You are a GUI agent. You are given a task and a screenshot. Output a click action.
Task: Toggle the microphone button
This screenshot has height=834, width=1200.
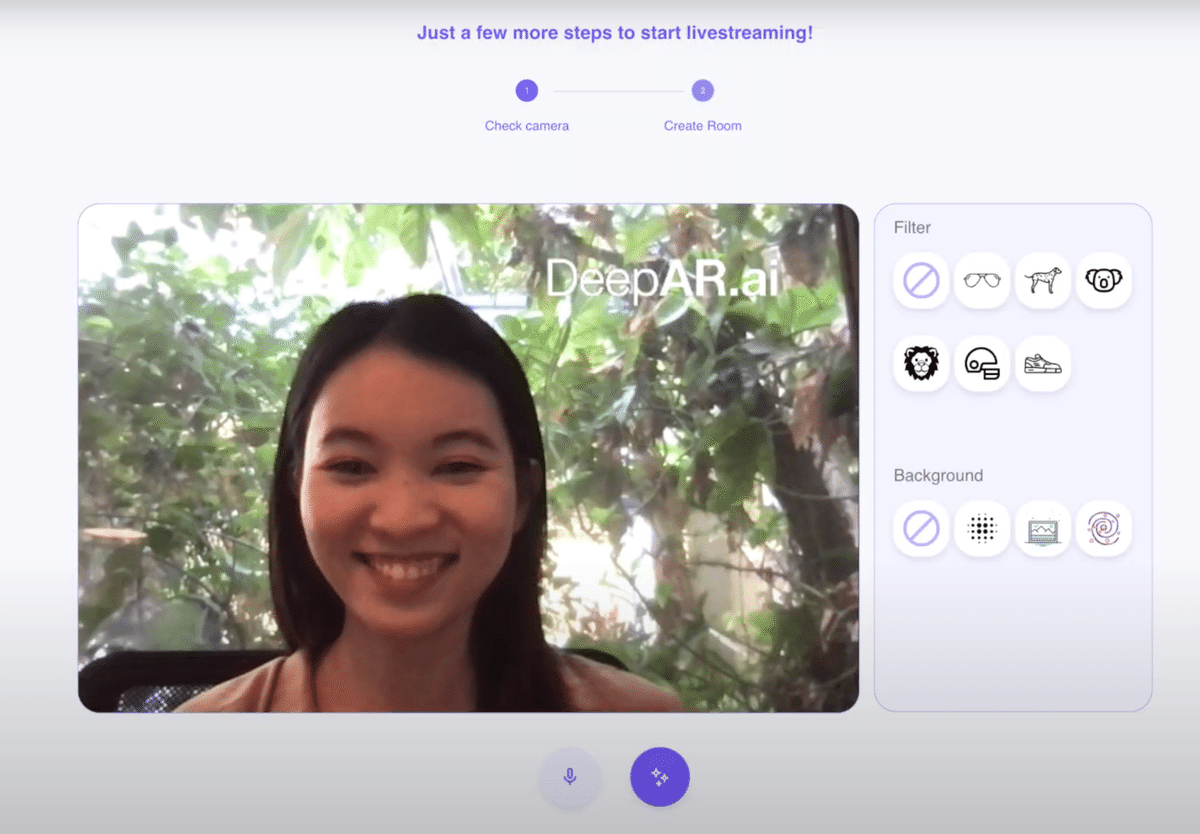click(570, 777)
